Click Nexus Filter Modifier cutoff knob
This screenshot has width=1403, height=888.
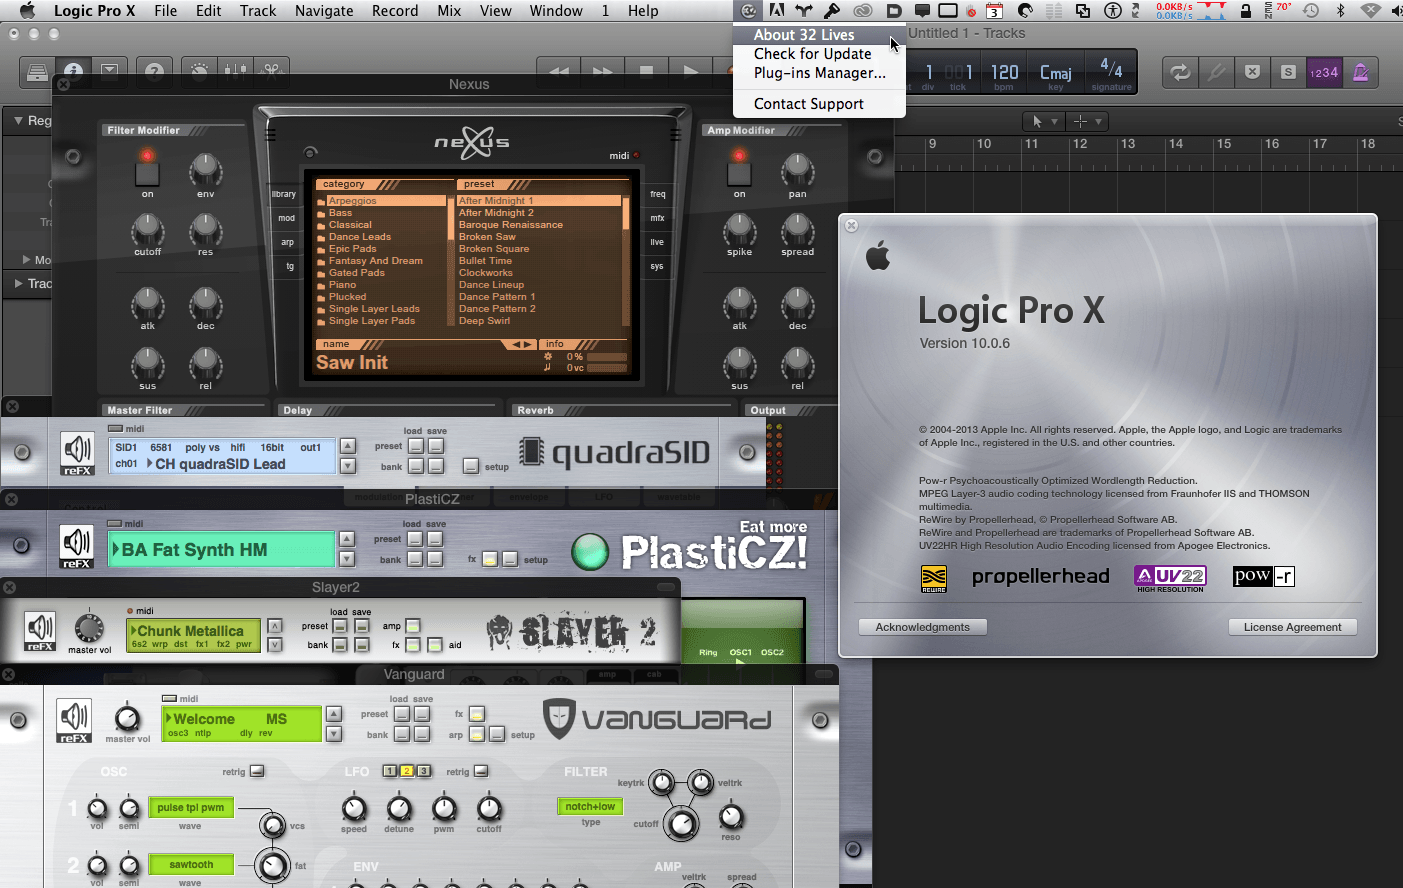pos(148,230)
